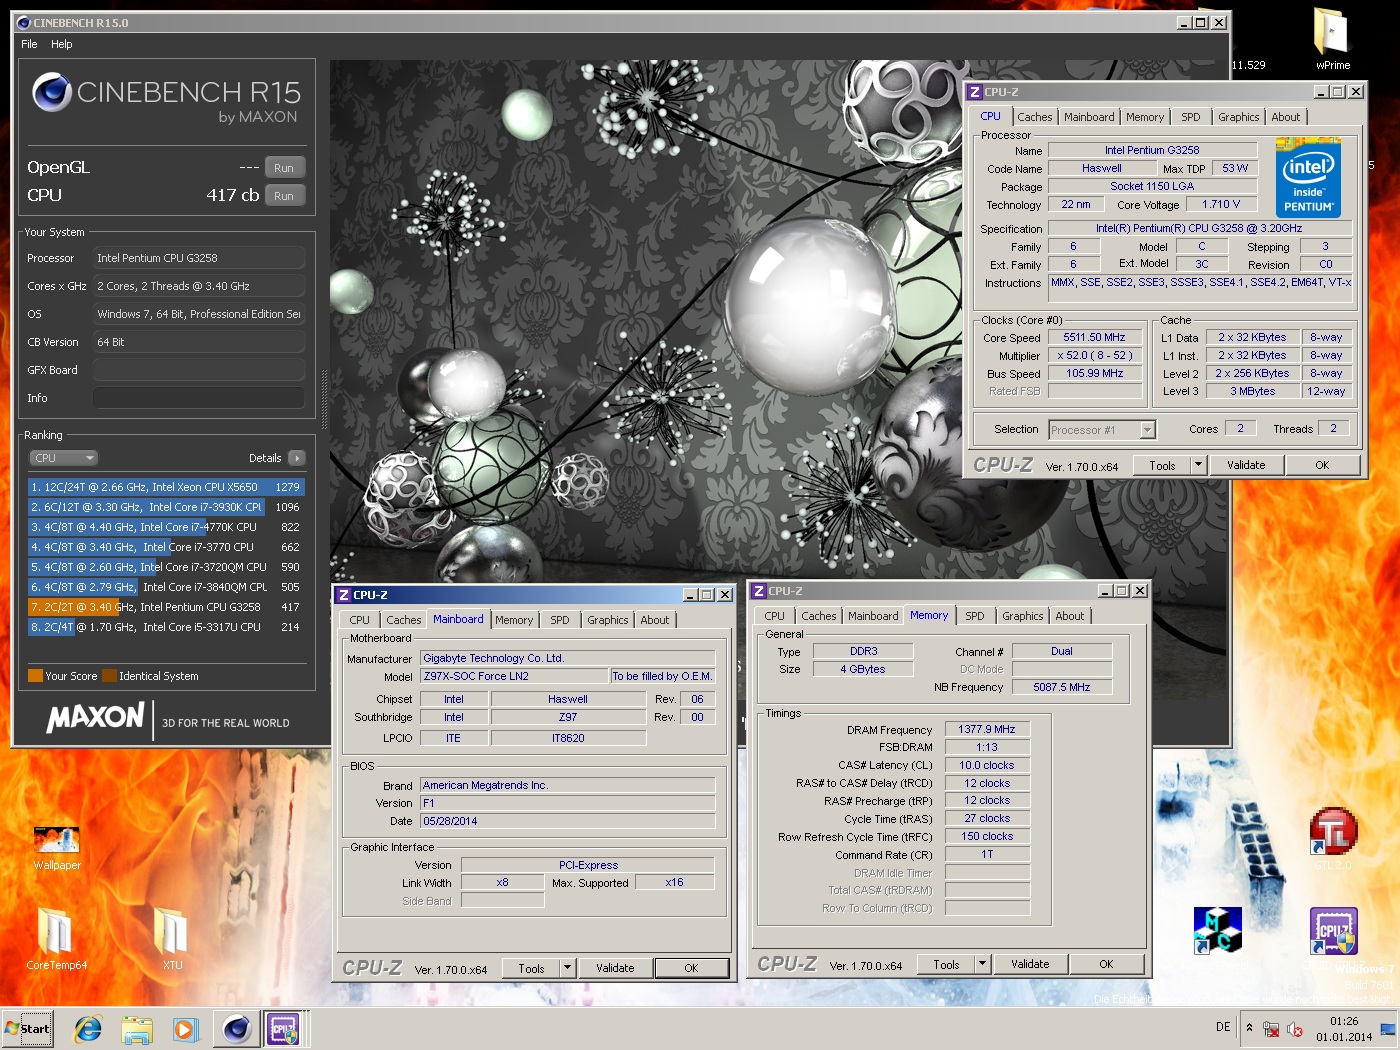Viewport: 1400px width, 1050px height.
Task: Switch to Cinebench in the taskbar
Action: point(237,1028)
